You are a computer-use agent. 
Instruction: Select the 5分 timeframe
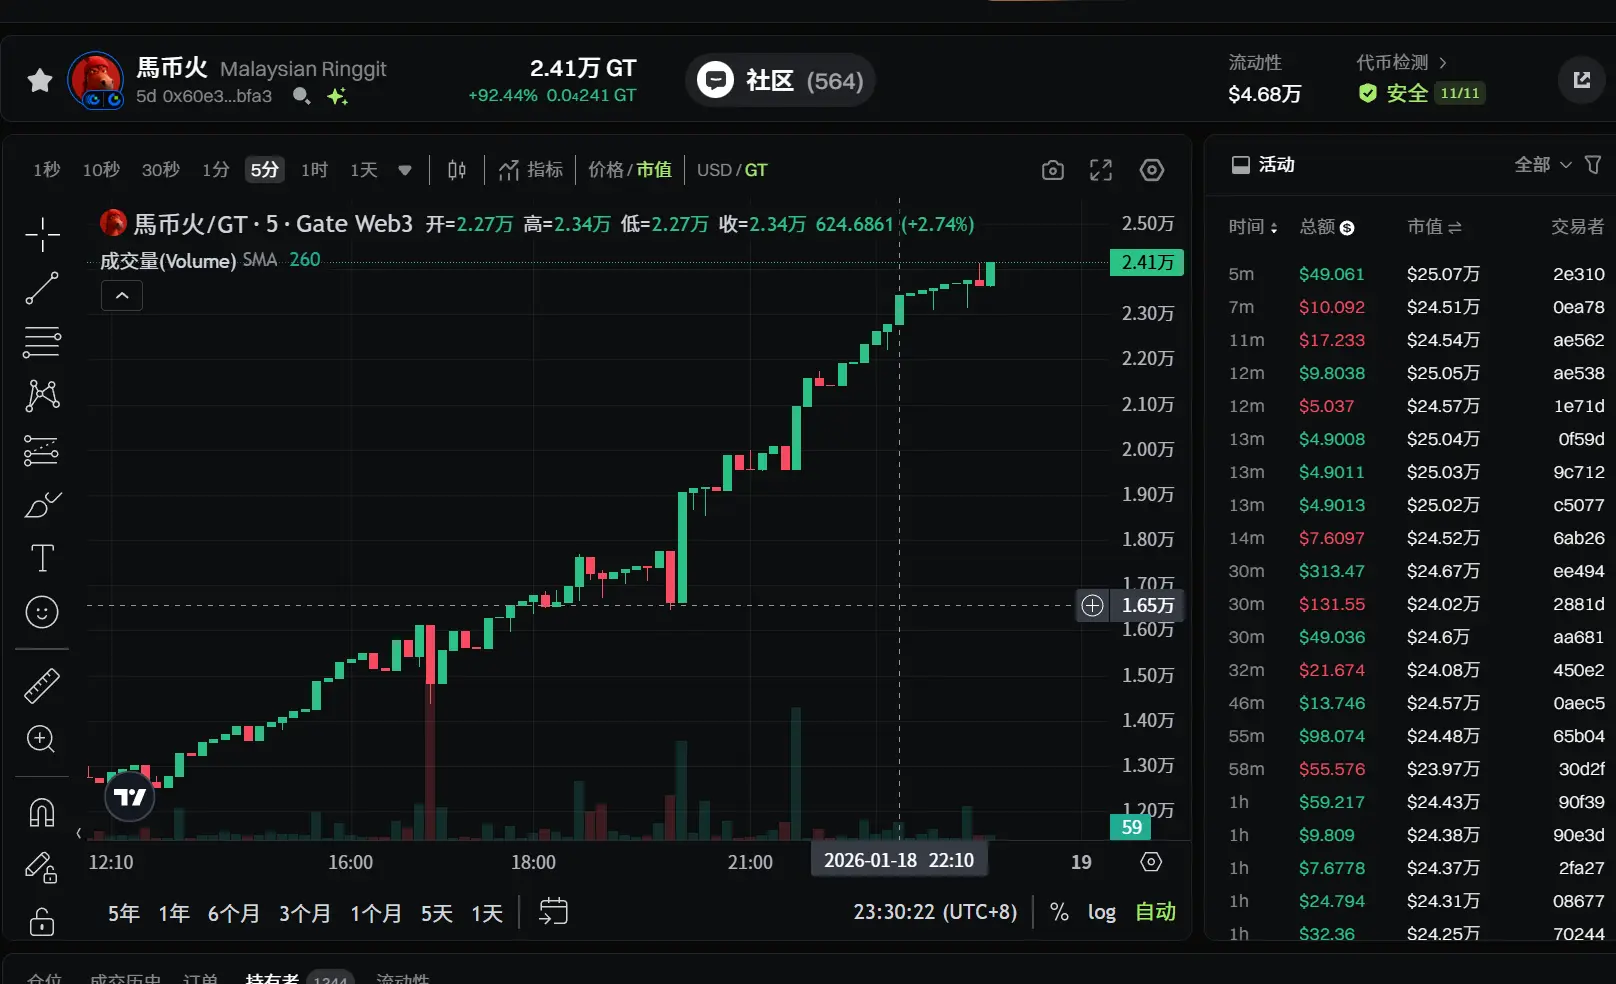(x=265, y=170)
